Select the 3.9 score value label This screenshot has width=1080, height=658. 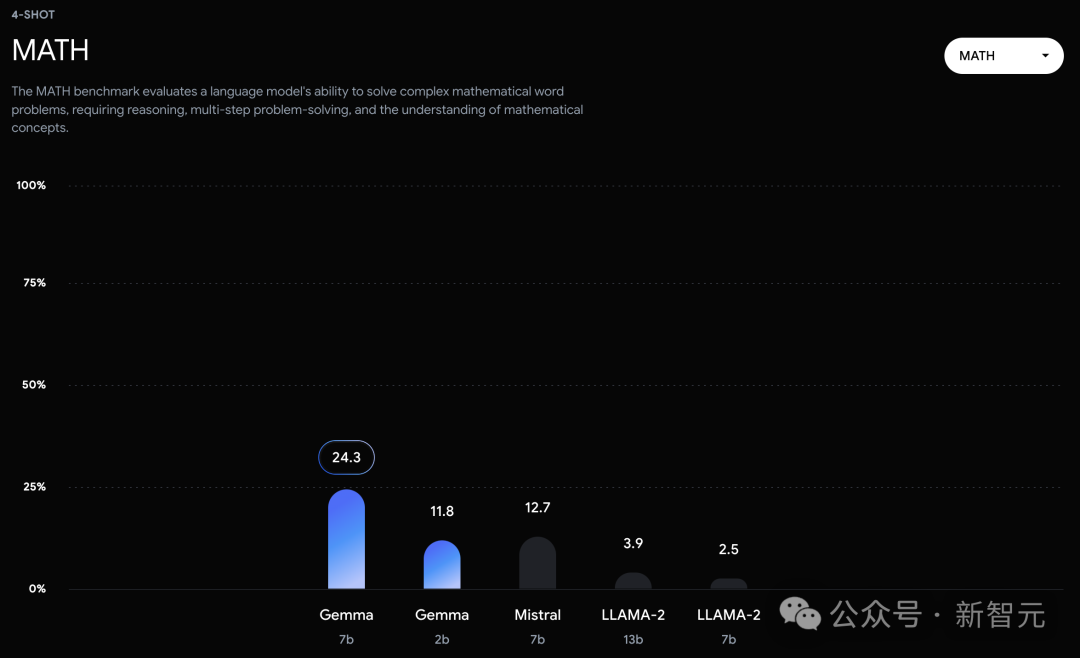point(633,543)
